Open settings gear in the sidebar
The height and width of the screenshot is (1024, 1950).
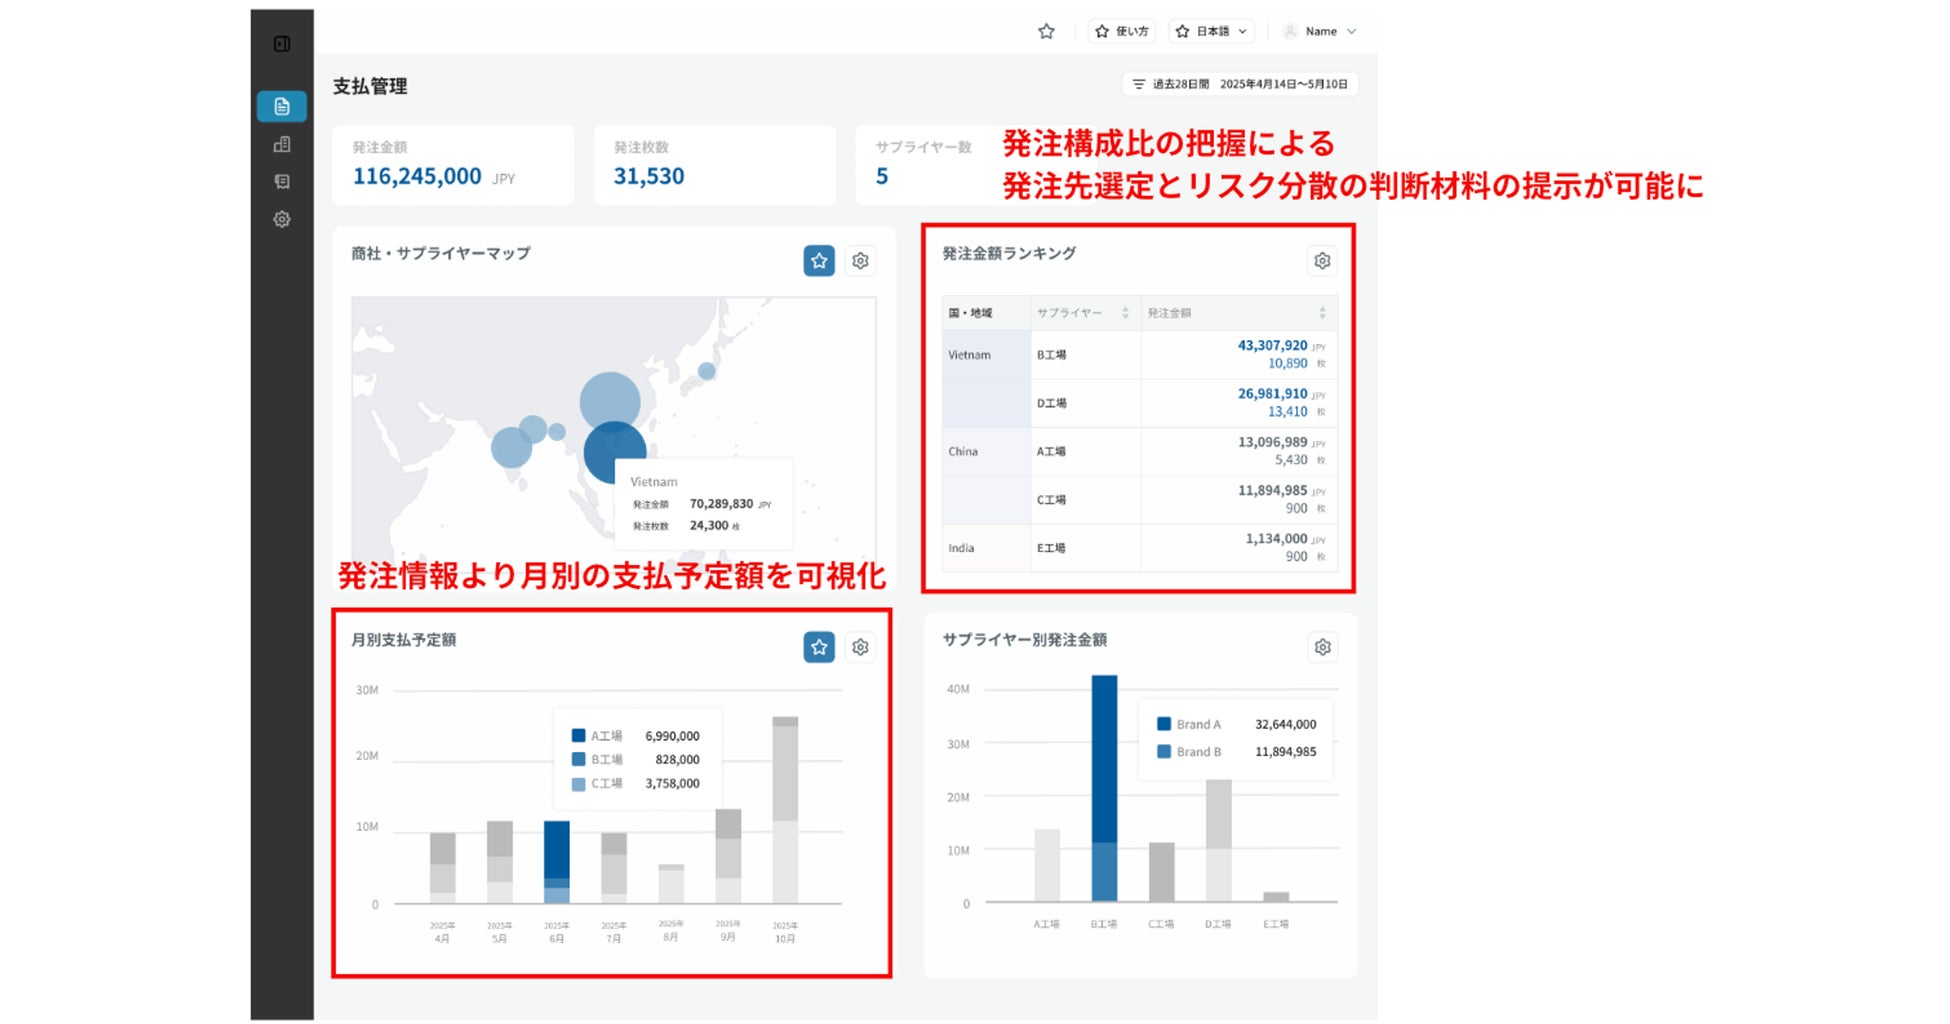point(282,219)
